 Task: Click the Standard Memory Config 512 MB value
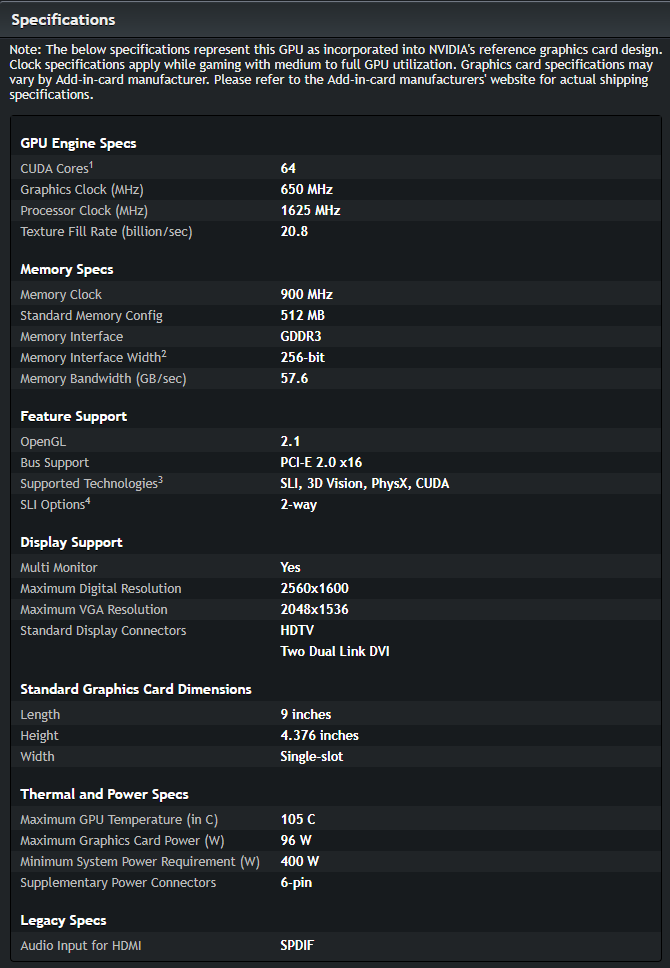pos(303,315)
